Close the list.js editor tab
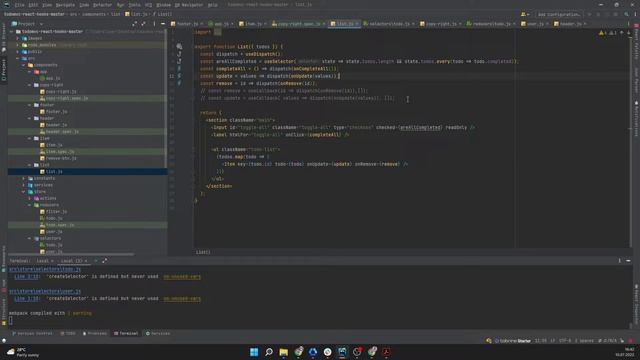 tap(357, 24)
